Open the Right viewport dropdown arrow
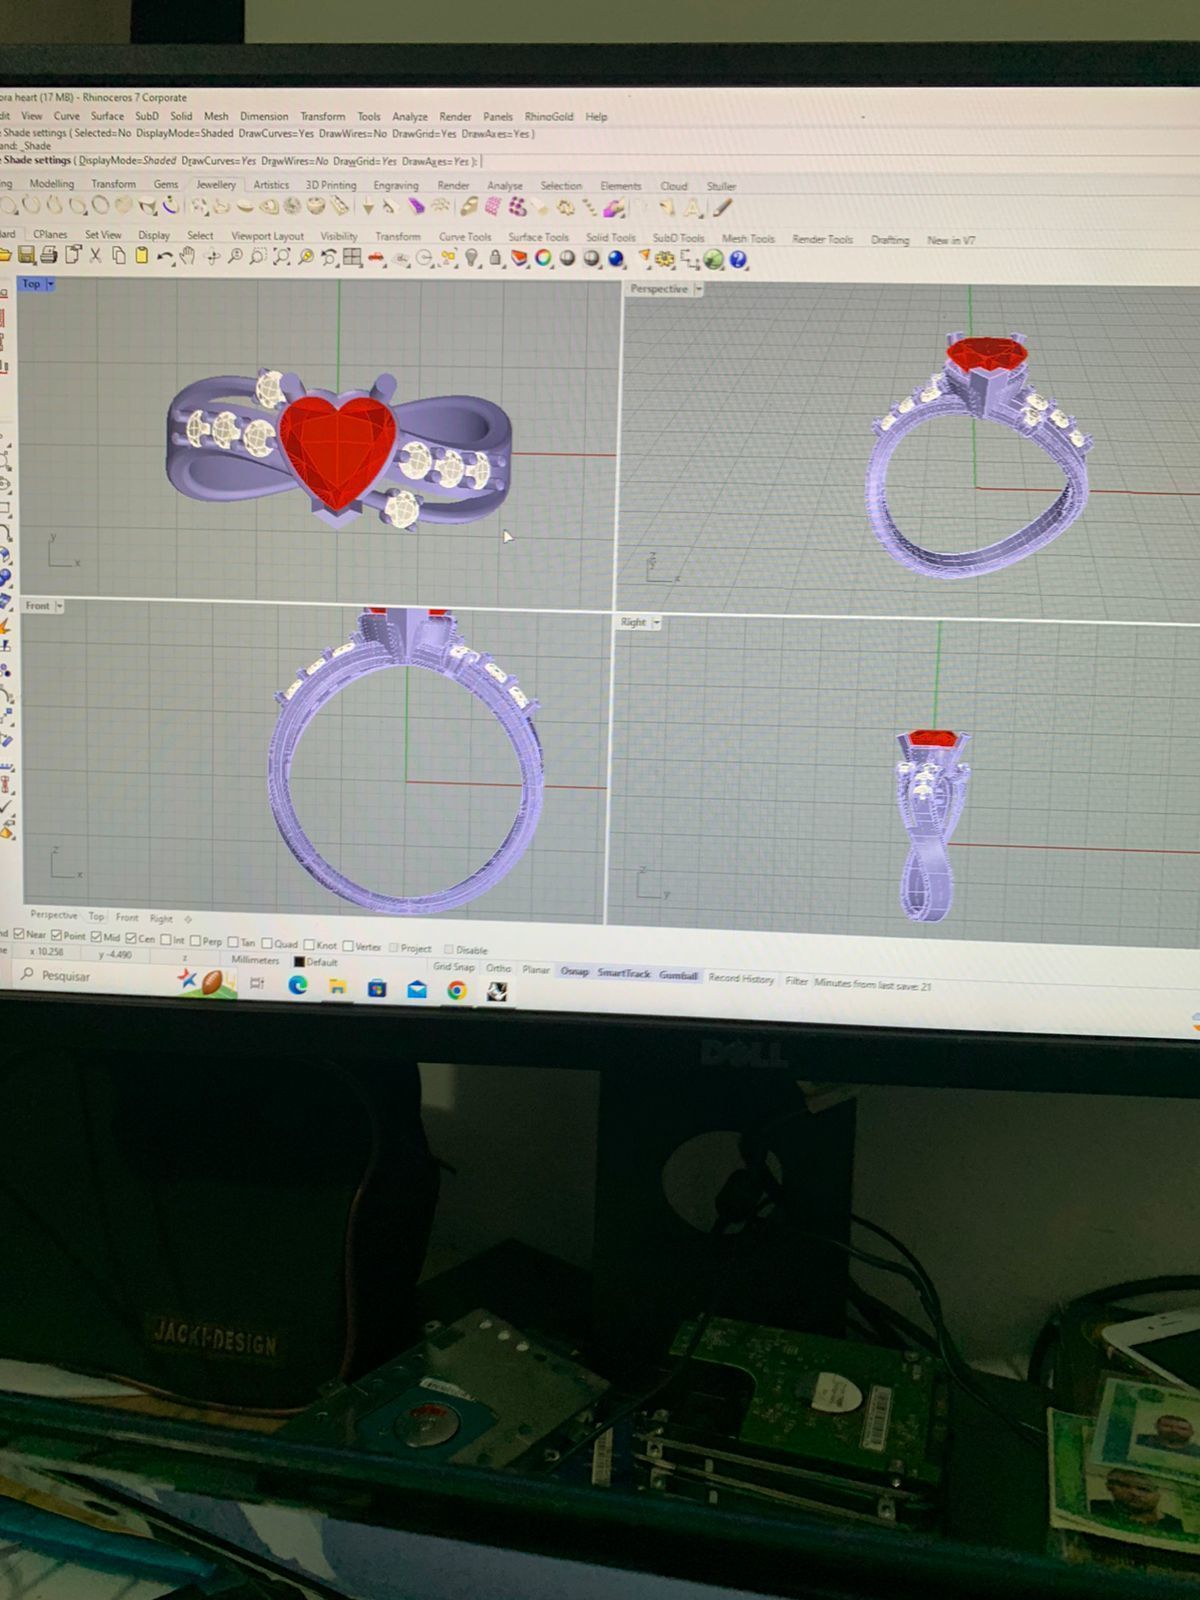1200x1600 pixels. (x=657, y=622)
